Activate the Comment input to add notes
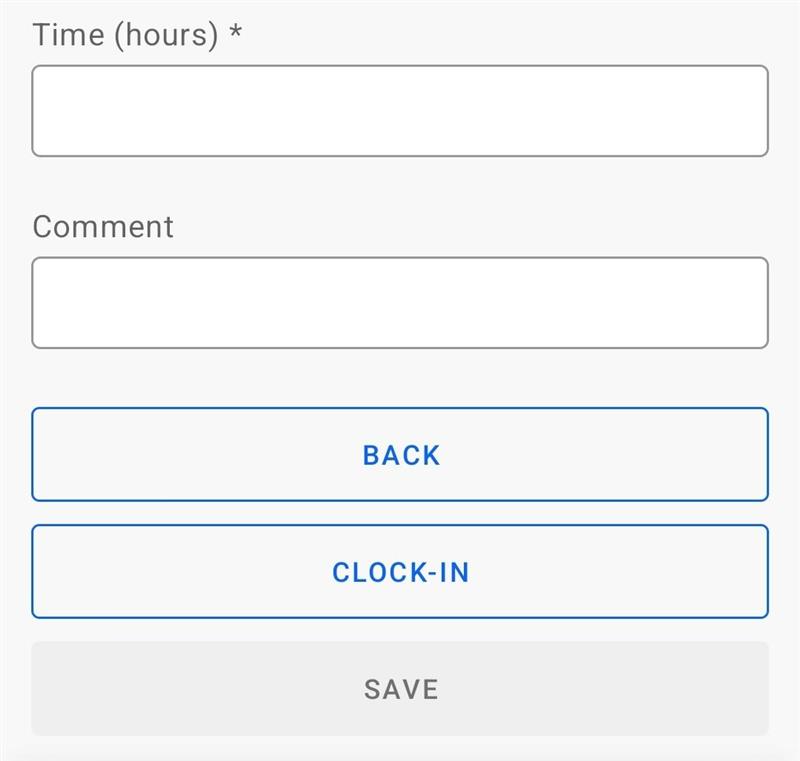The image size is (800, 761). 400,303
